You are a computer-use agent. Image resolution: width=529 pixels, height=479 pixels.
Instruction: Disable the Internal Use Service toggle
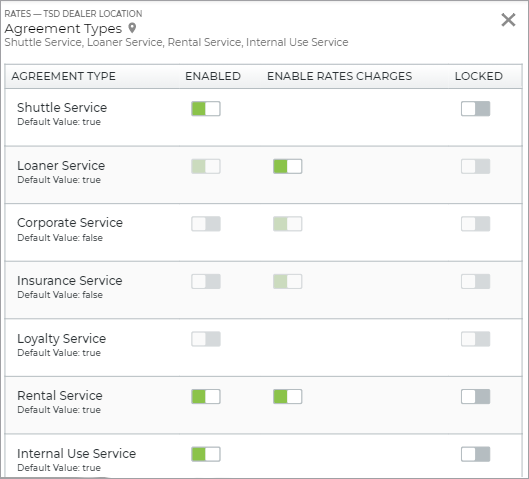[x=206, y=454]
